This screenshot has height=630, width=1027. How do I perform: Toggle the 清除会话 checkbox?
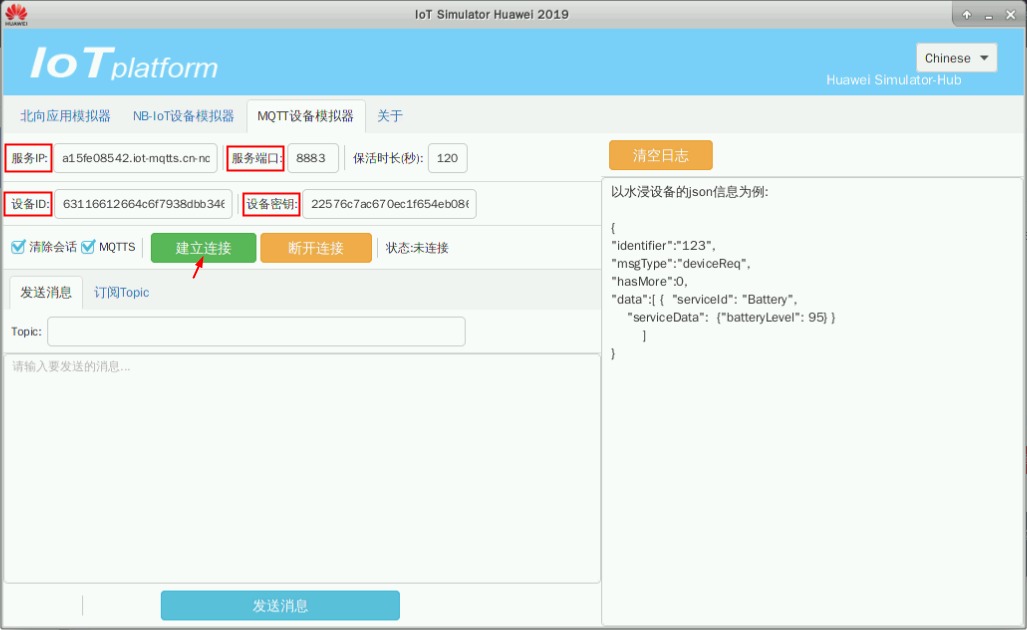tap(18, 247)
